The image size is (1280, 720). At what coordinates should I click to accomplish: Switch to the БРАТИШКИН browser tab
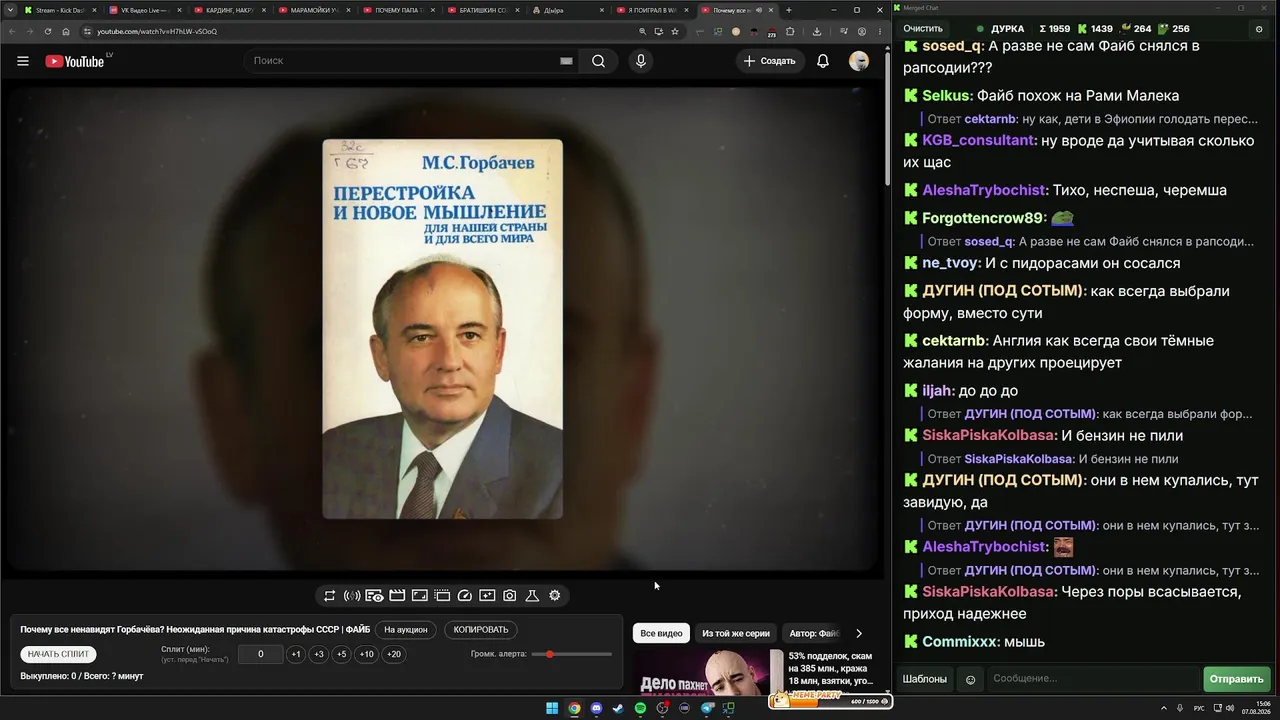485,10
